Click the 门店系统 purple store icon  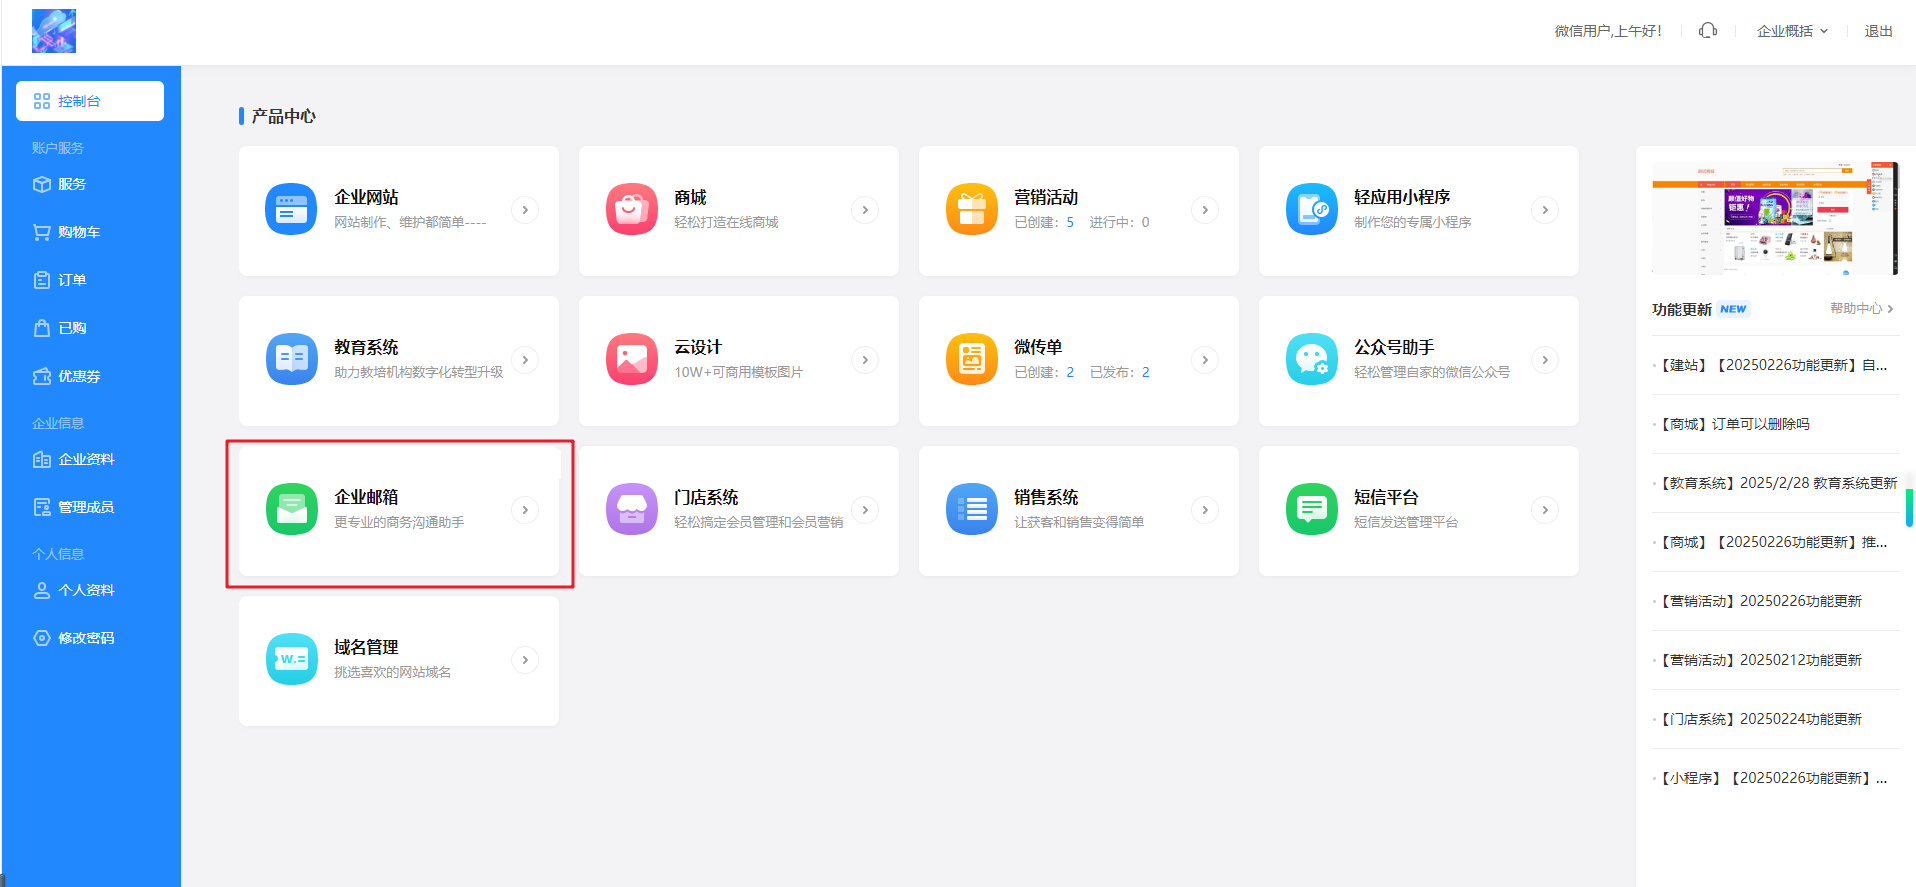pos(631,509)
